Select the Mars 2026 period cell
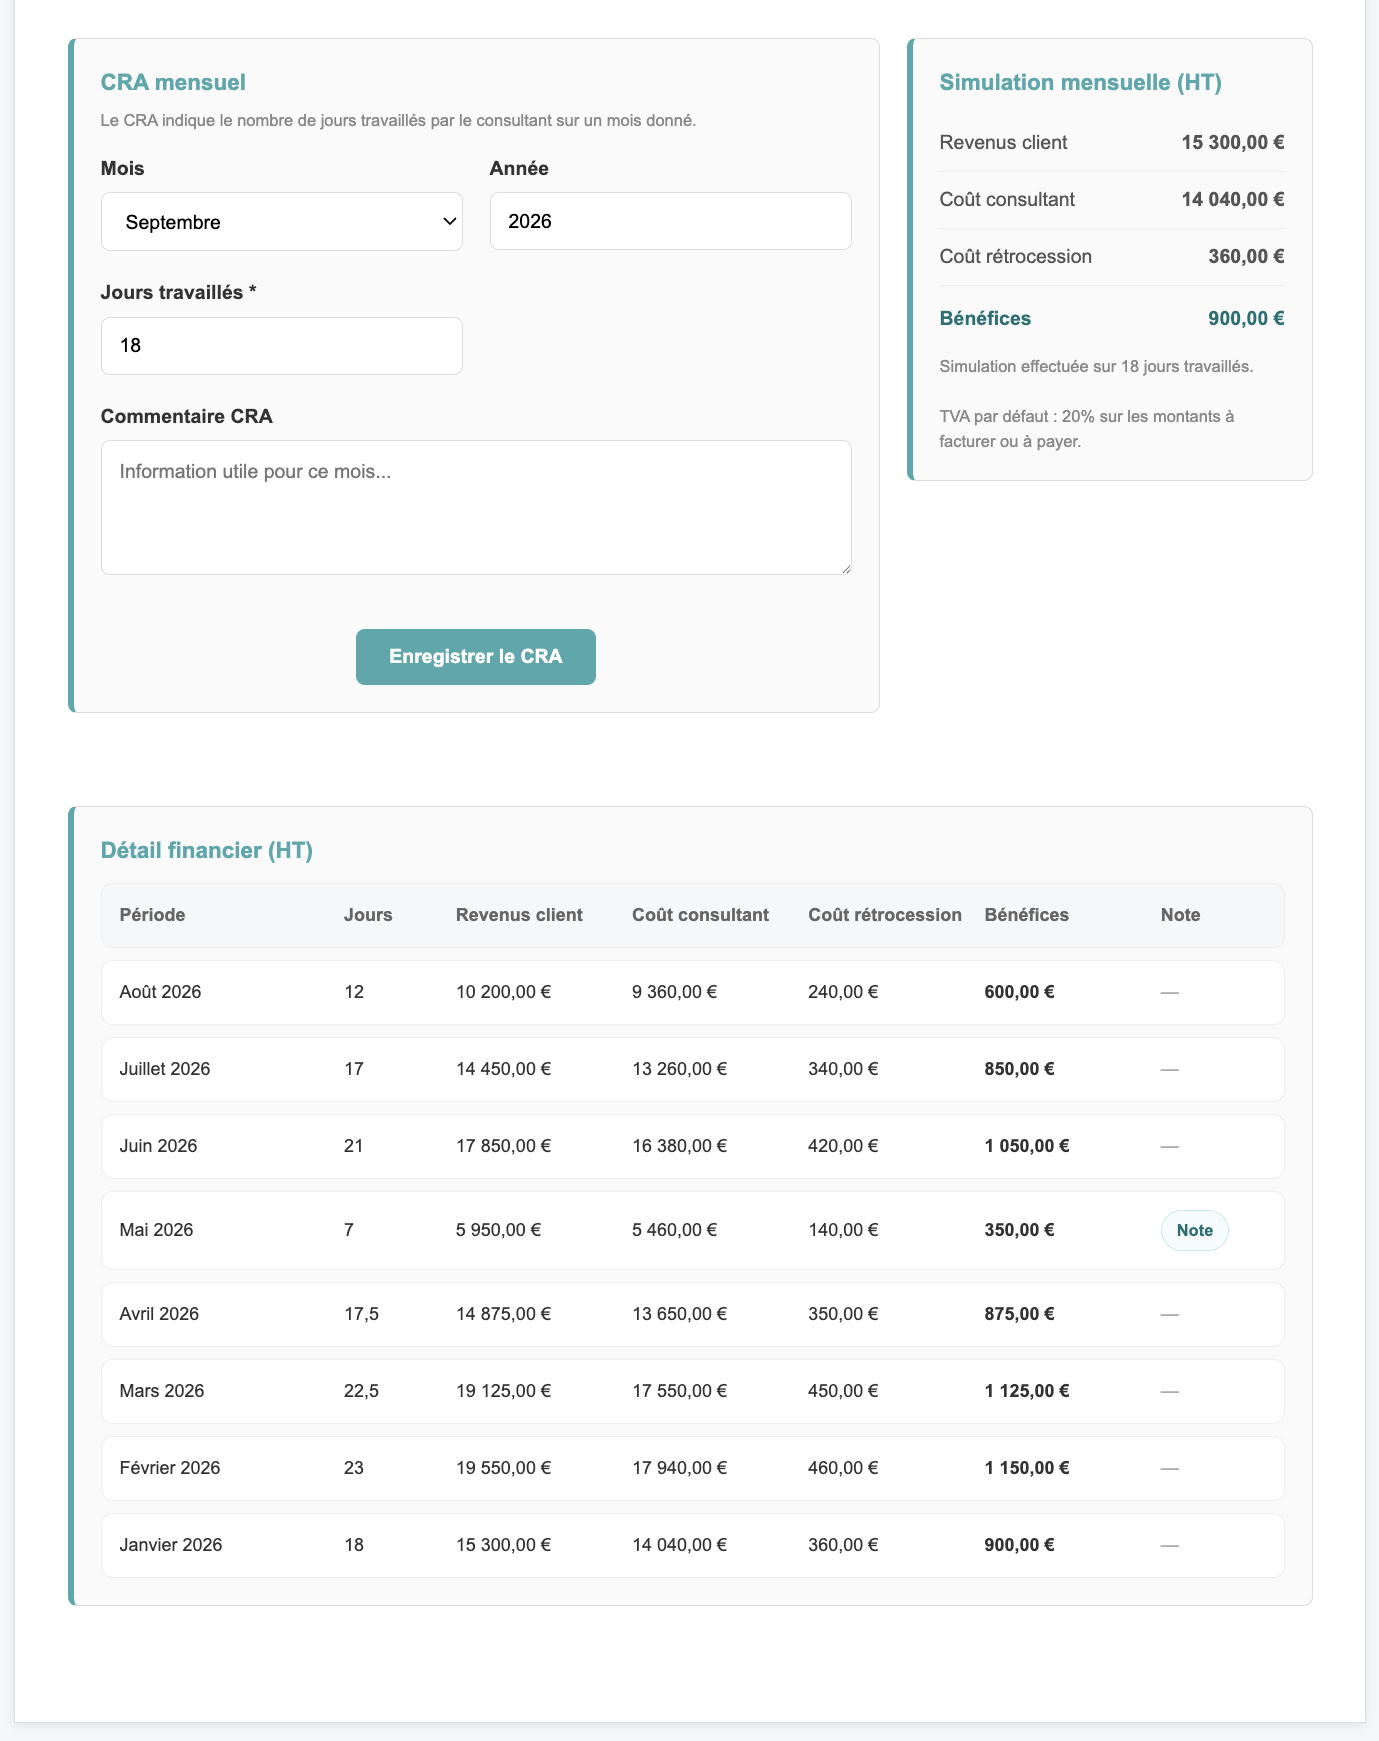1379x1741 pixels. point(162,1391)
